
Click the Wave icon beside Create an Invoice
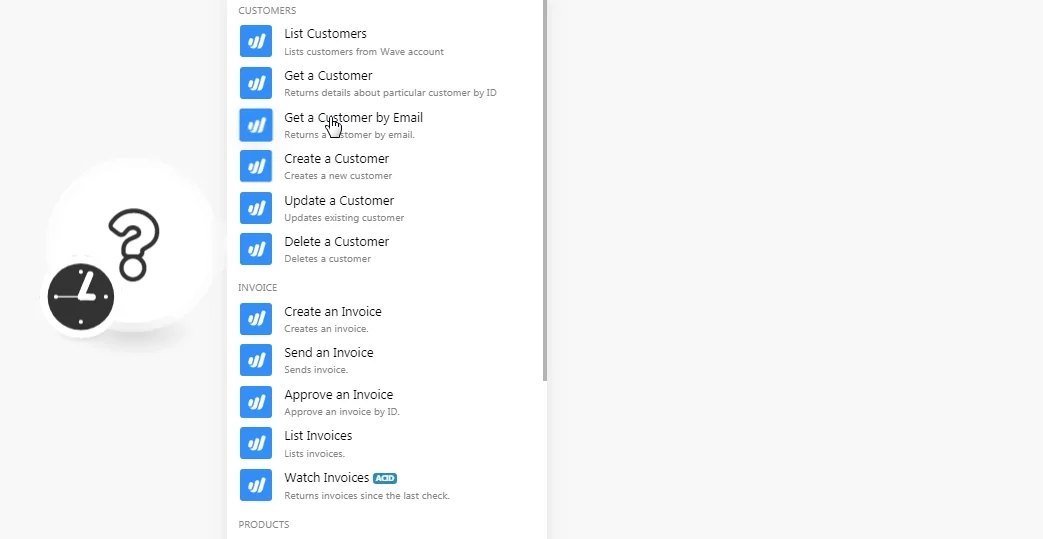tap(256, 319)
